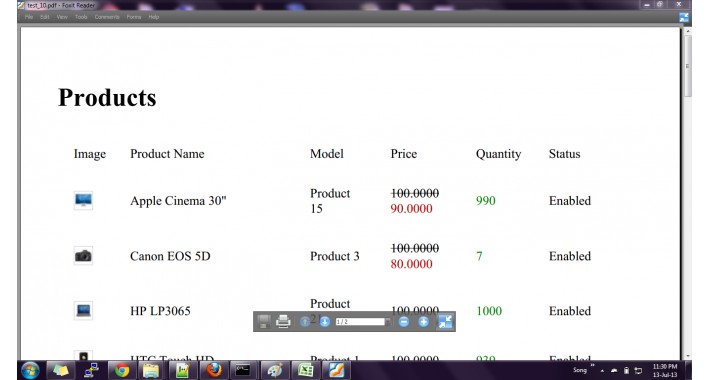Click the Canon EOS 5D camera thumbnail
710x380 pixels.
click(x=83, y=256)
